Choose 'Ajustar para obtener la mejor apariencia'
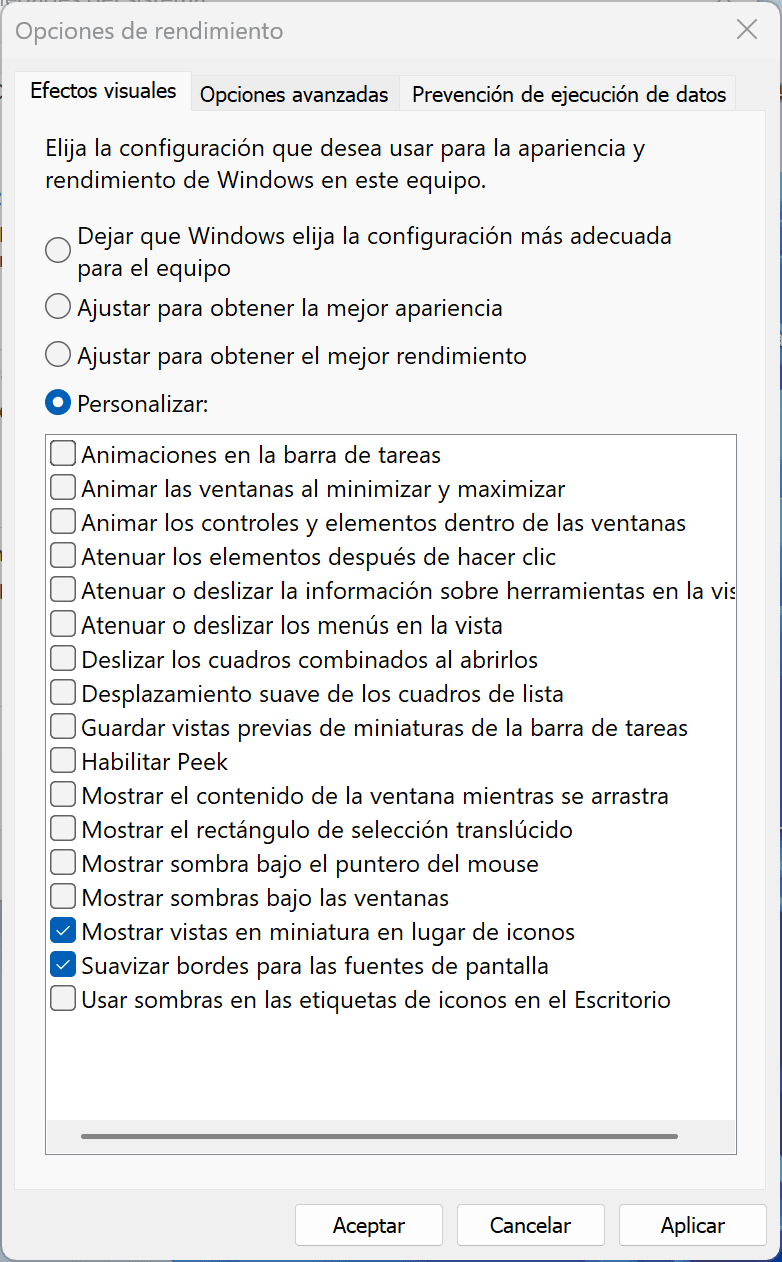782x1262 pixels. click(x=57, y=306)
